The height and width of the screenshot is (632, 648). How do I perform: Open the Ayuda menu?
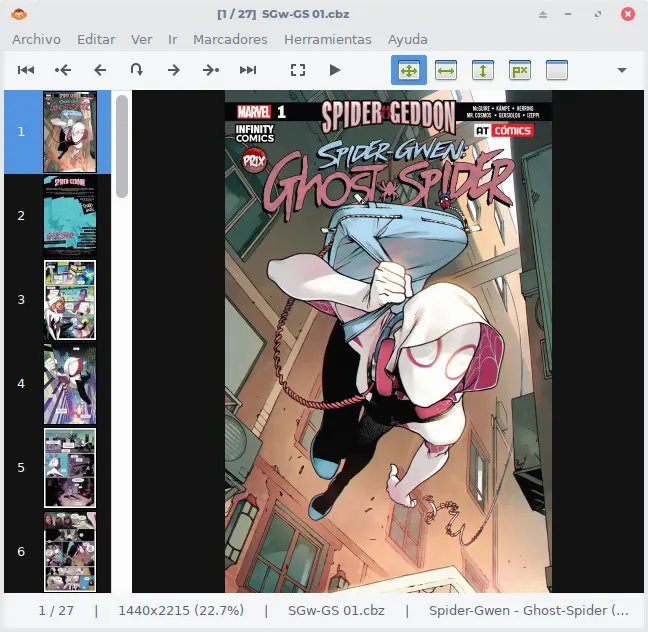(407, 40)
